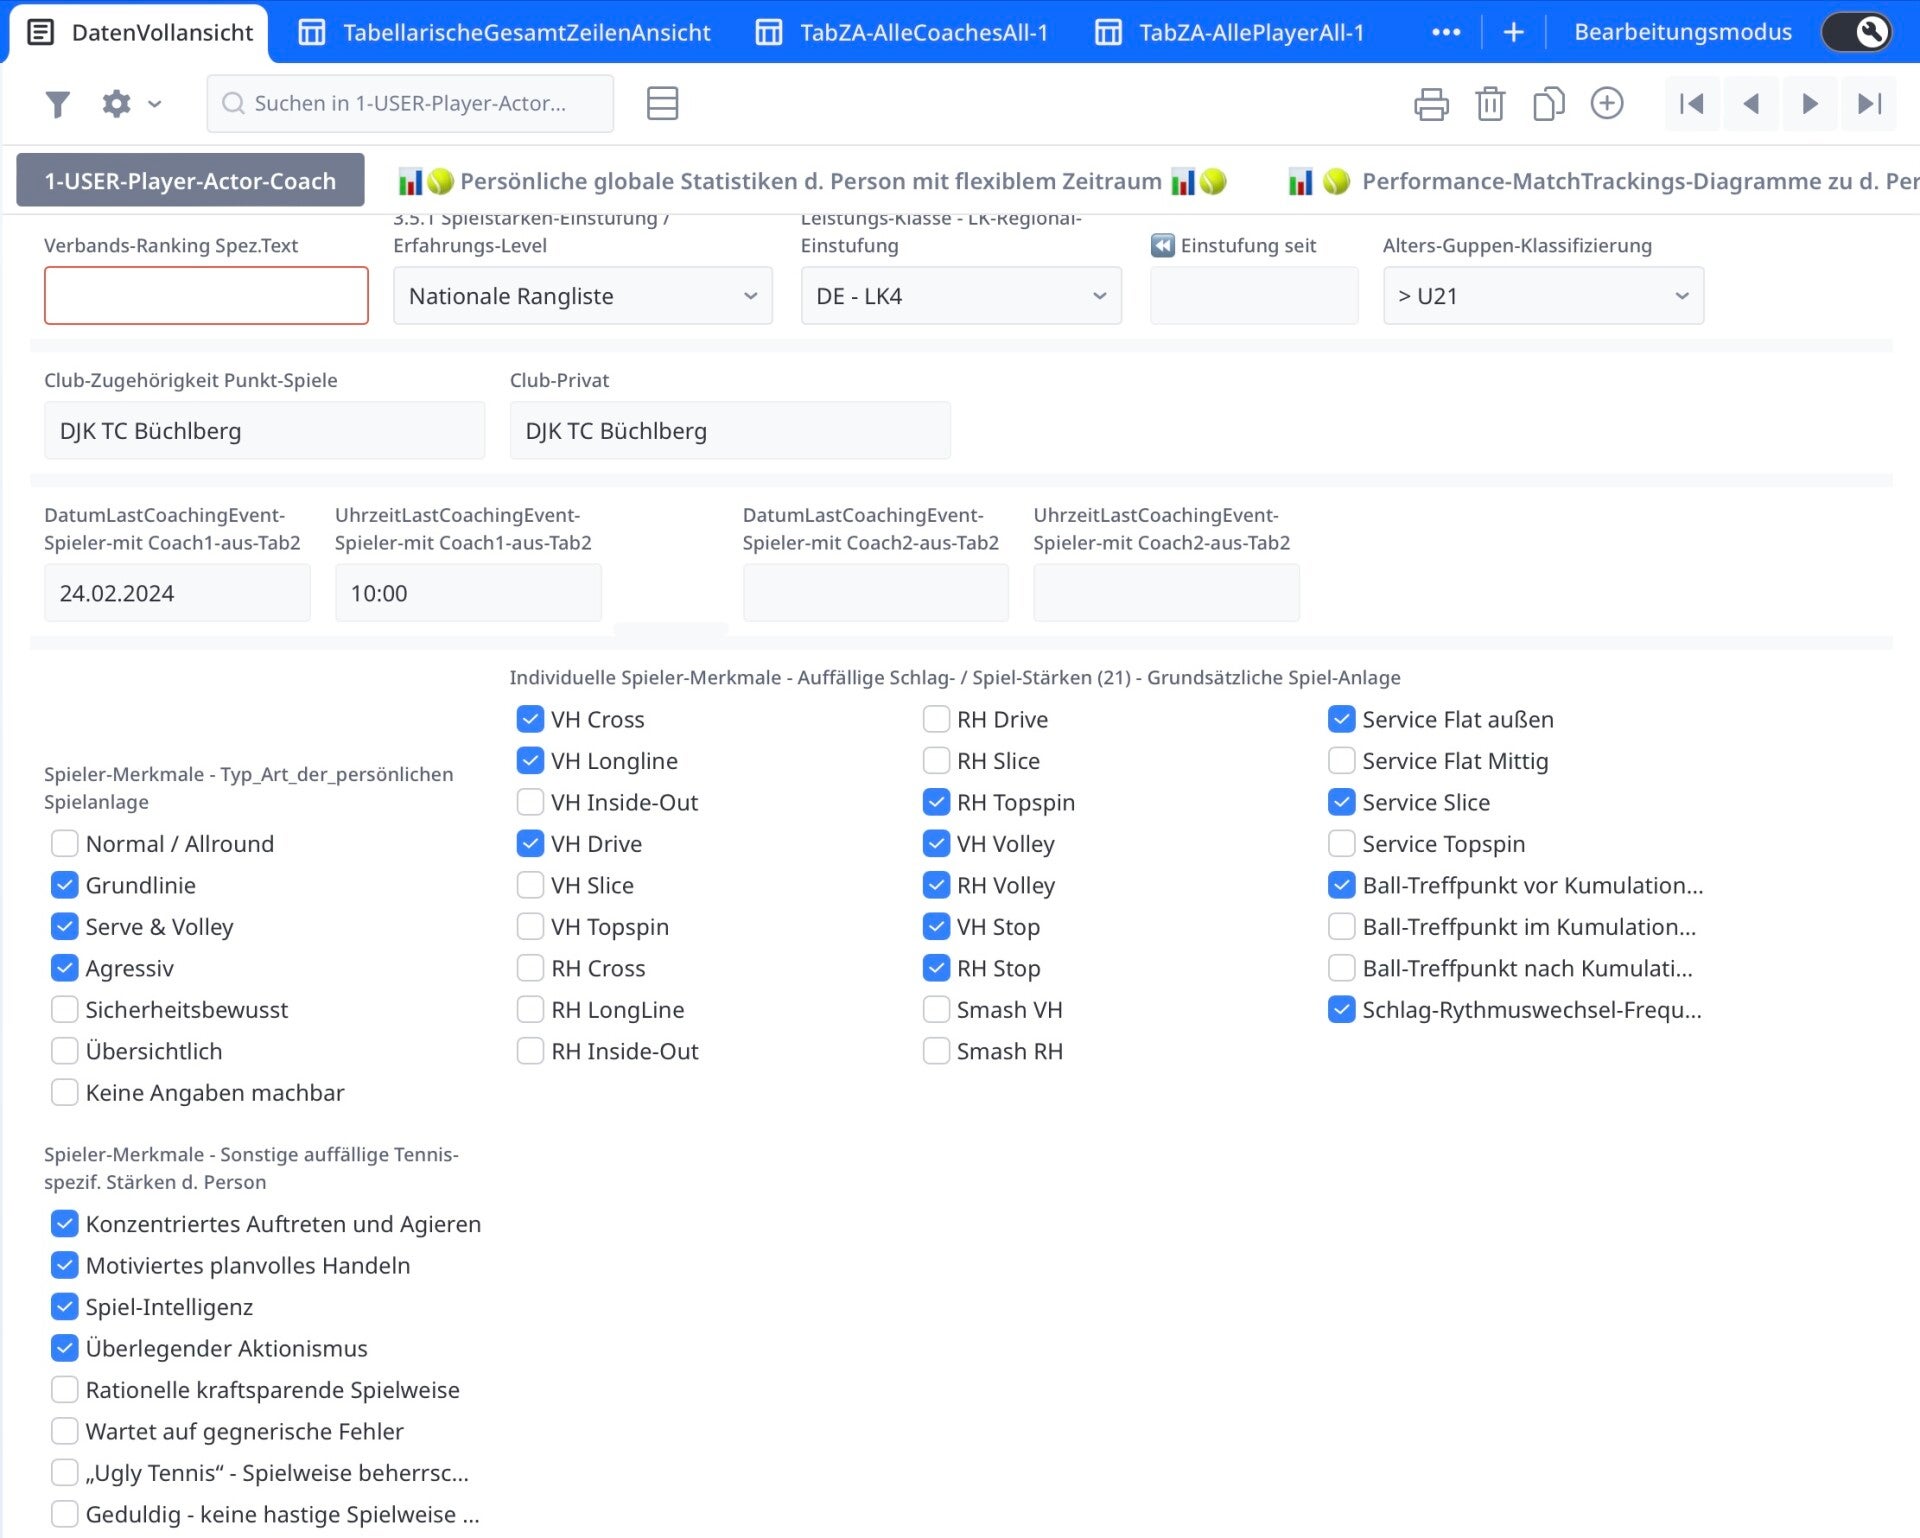Switch to TabZA-AlleCoachesAll-1 tab
The height and width of the screenshot is (1538, 1920).
coord(902,33)
